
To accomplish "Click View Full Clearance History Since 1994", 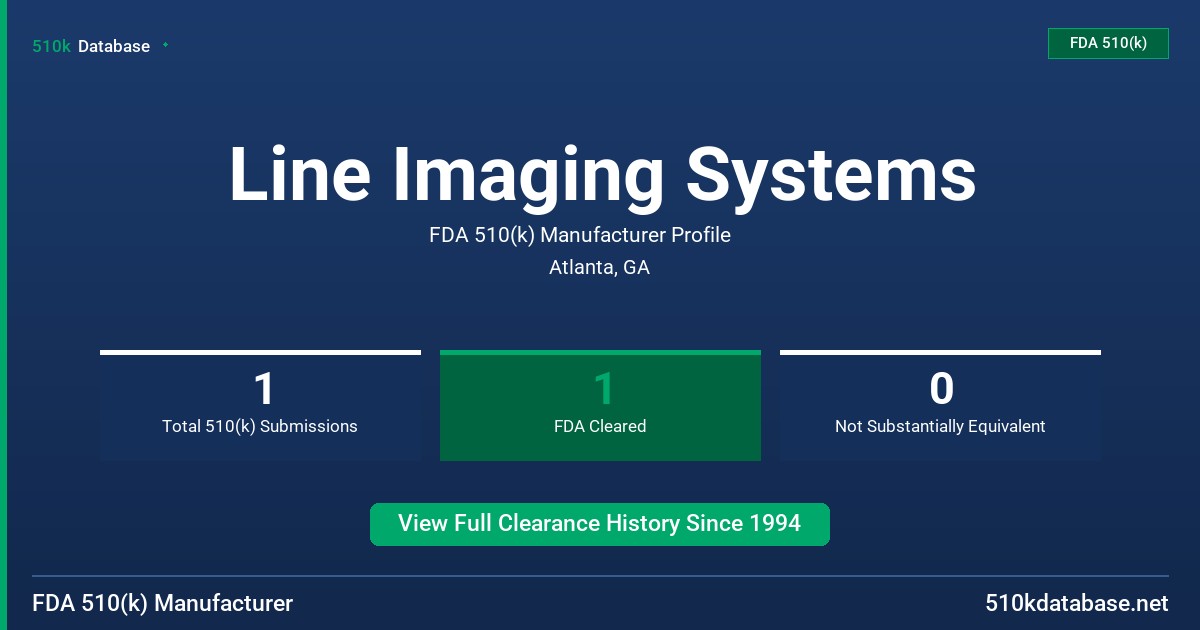I will (x=600, y=524).
